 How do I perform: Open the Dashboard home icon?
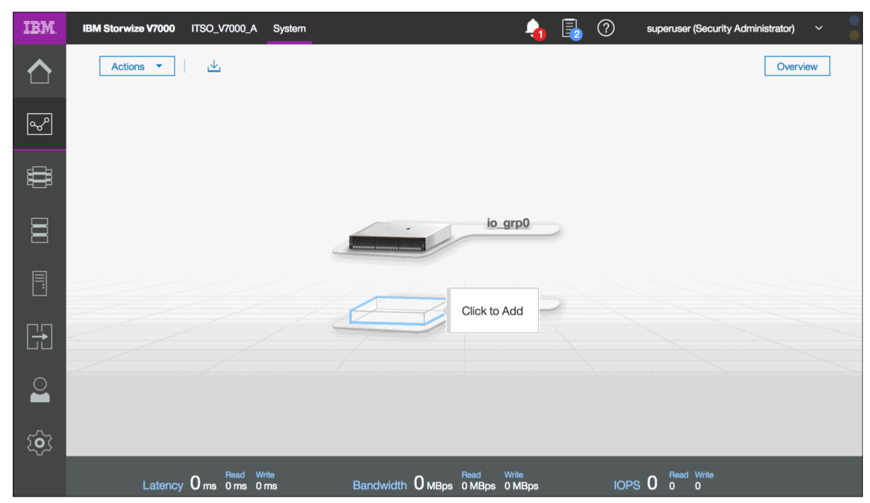pyautogui.click(x=39, y=72)
